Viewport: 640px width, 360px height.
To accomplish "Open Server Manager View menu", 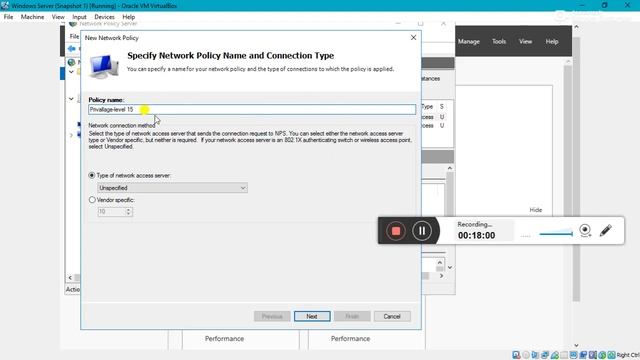I will (525, 41).
